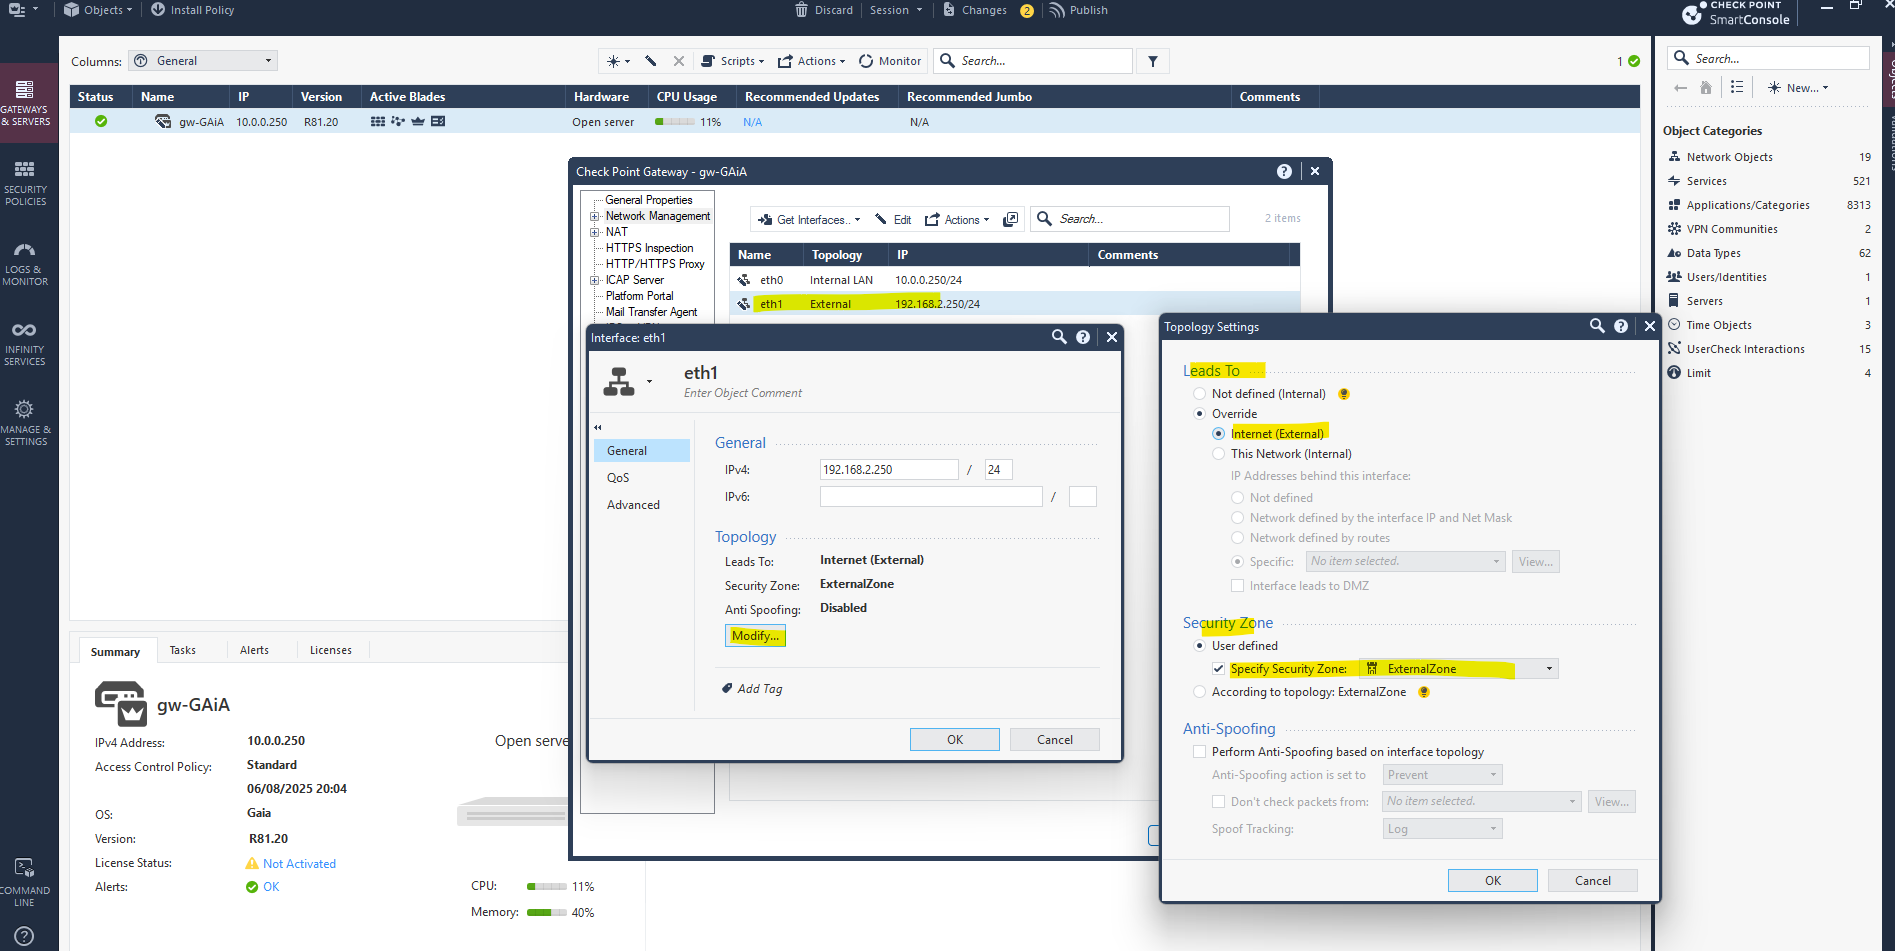Image resolution: width=1895 pixels, height=951 pixels.
Task: Click search magnifier in Interface eth1 dialog
Action: click(x=1059, y=337)
